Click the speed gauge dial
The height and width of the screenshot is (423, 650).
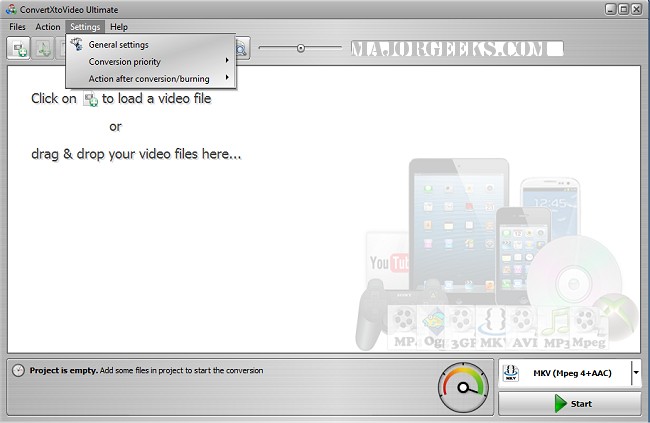tap(463, 387)
